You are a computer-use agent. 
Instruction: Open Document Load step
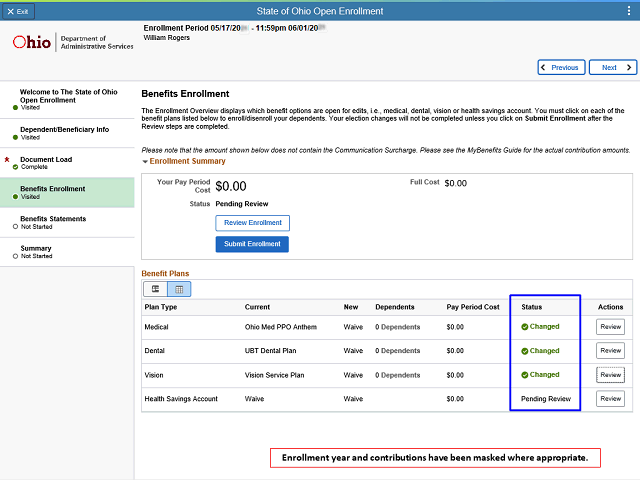67,163
